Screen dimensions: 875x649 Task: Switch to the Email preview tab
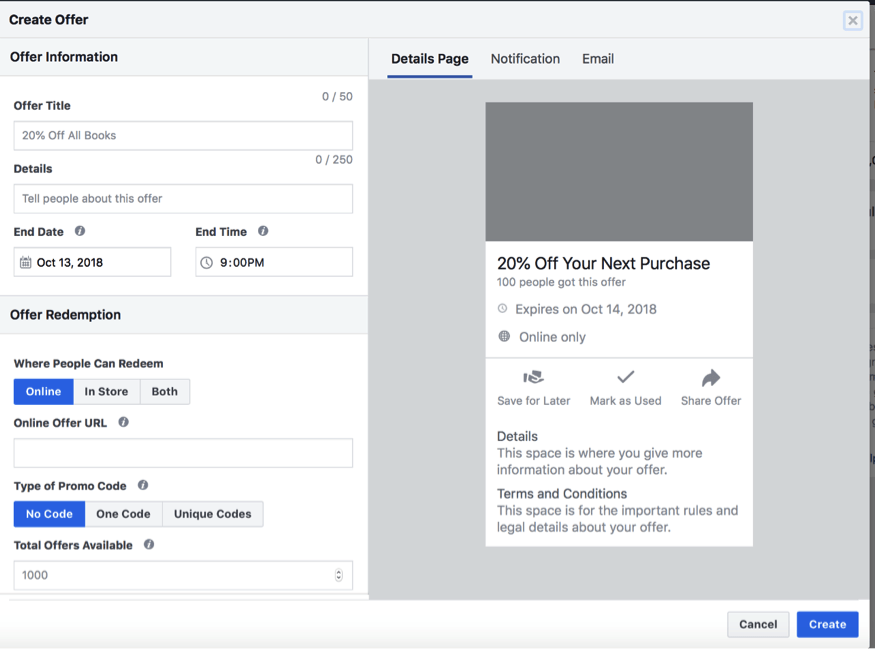coord(598,59)
